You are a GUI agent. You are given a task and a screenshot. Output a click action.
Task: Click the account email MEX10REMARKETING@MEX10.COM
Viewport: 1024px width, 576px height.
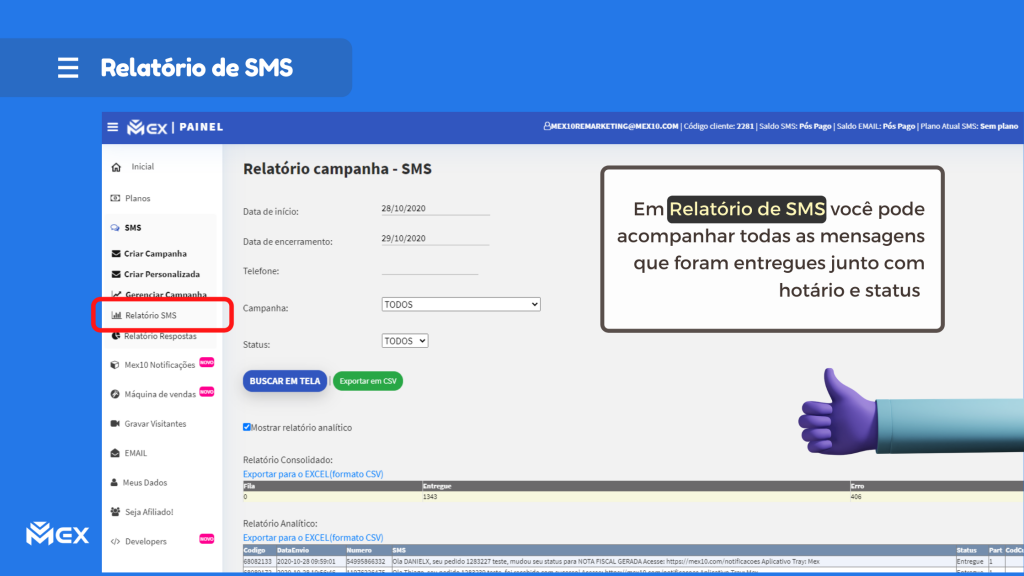point(615,126)
